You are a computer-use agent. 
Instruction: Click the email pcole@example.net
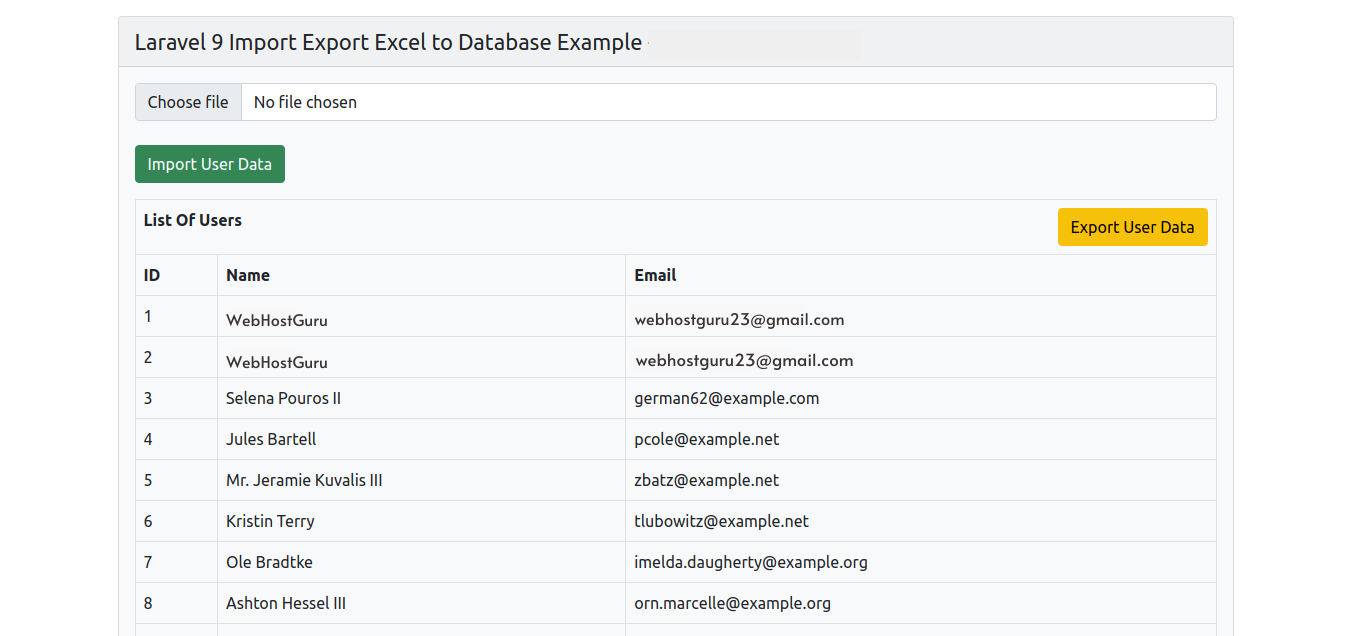(x=707, y=439)
